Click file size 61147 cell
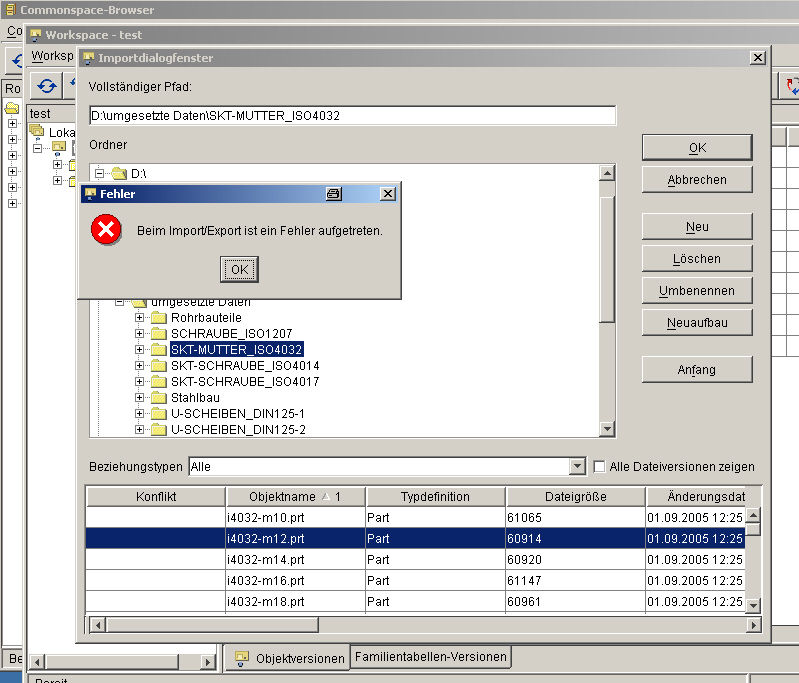This screenshot has height=683, width=799. click(575, 580)
